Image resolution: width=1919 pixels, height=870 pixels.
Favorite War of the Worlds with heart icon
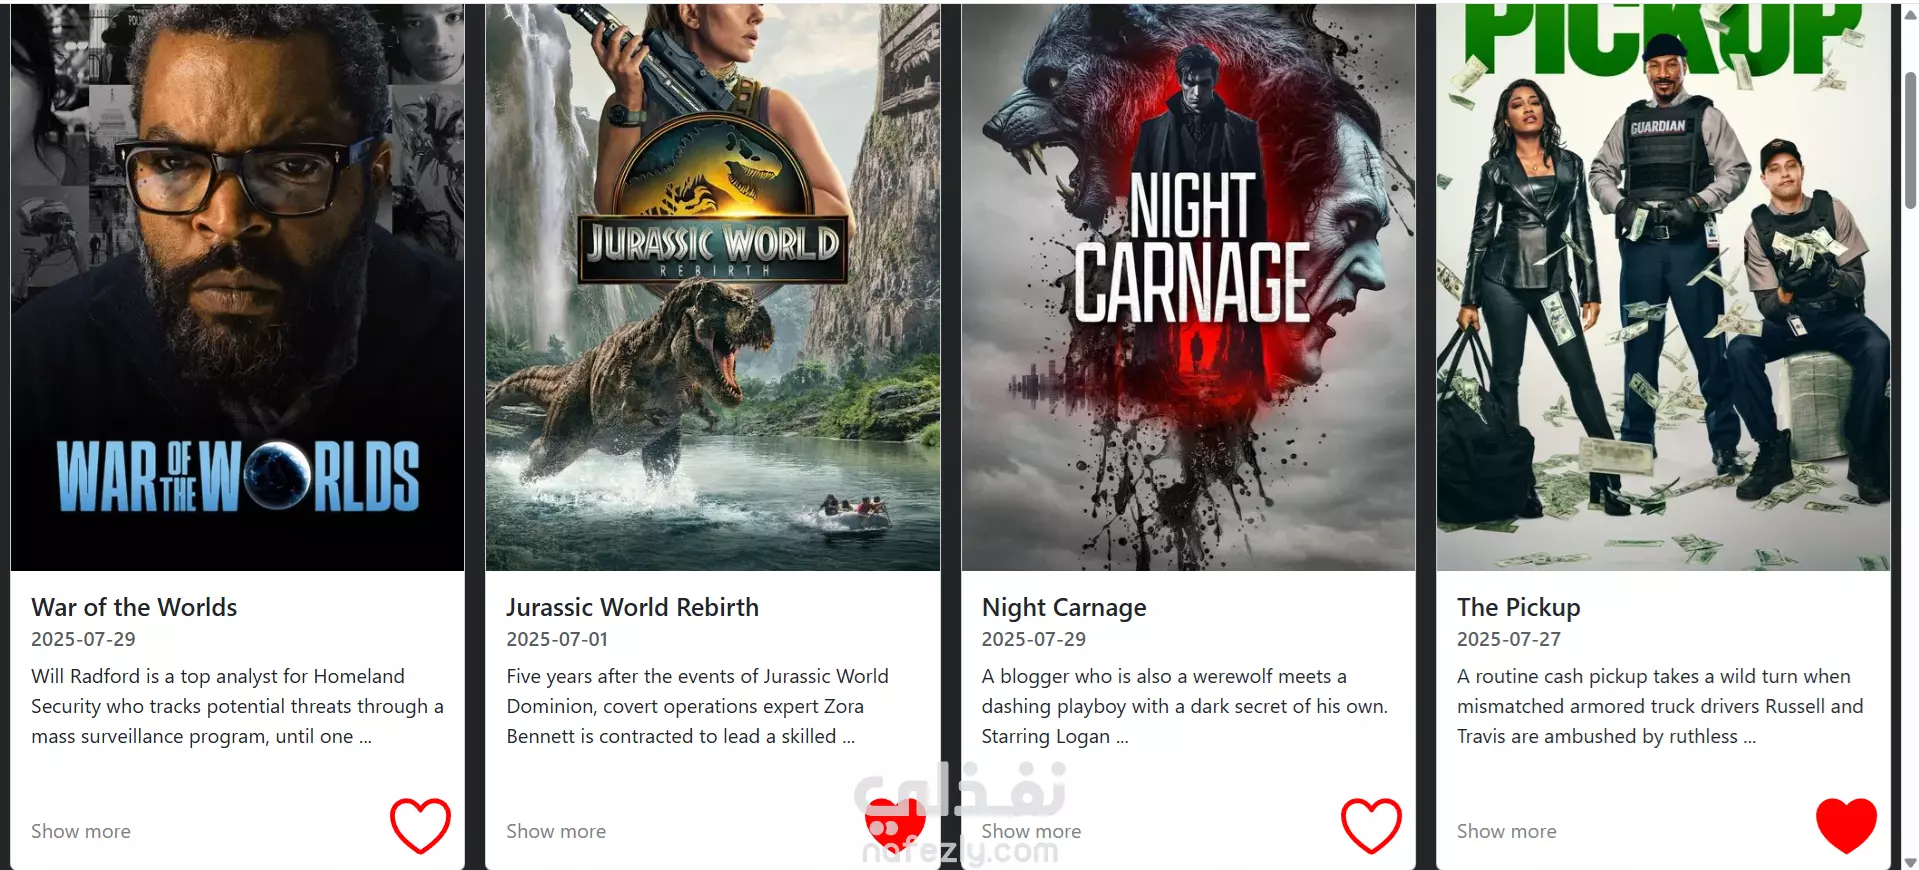(x=420, y=826)
